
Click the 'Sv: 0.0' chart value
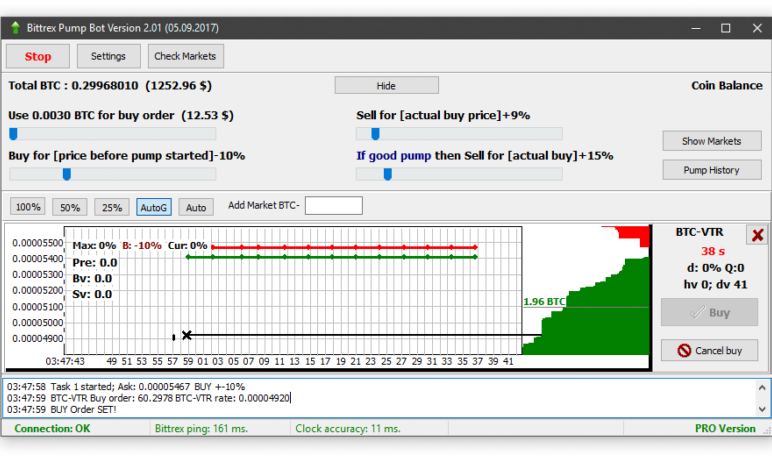click(x=92, y=294)
